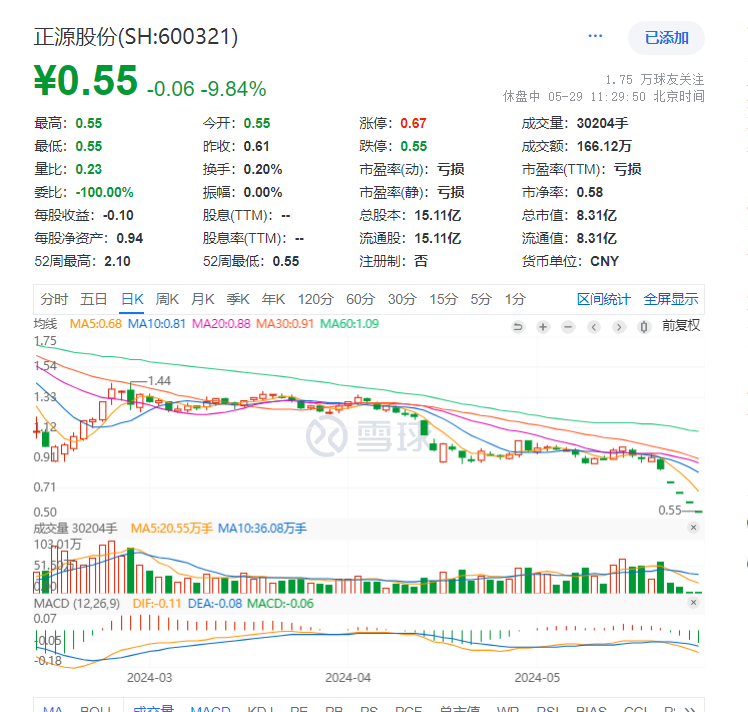Click the 1.75 万球友关注 followers text
This screenshot has width=748, height=712.
(x=654, y=79)
